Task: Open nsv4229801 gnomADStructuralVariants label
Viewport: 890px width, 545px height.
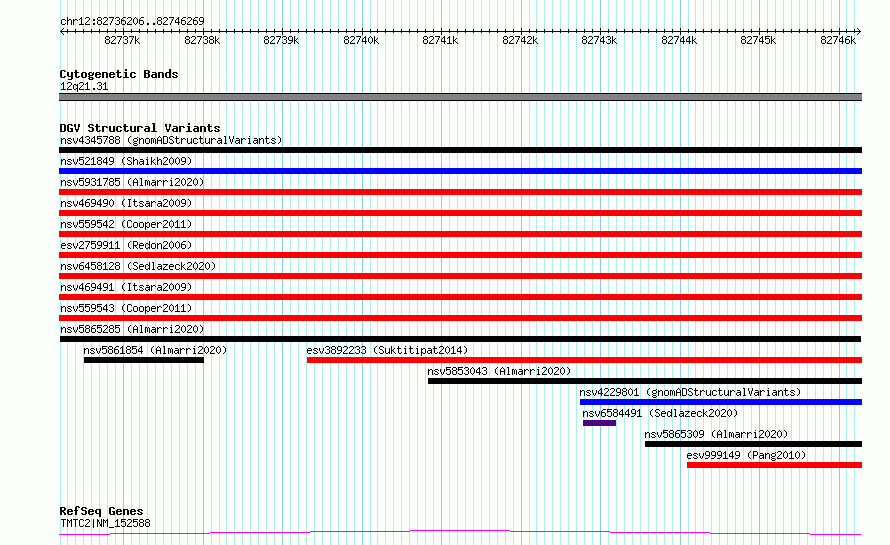Action: [690, 392]
